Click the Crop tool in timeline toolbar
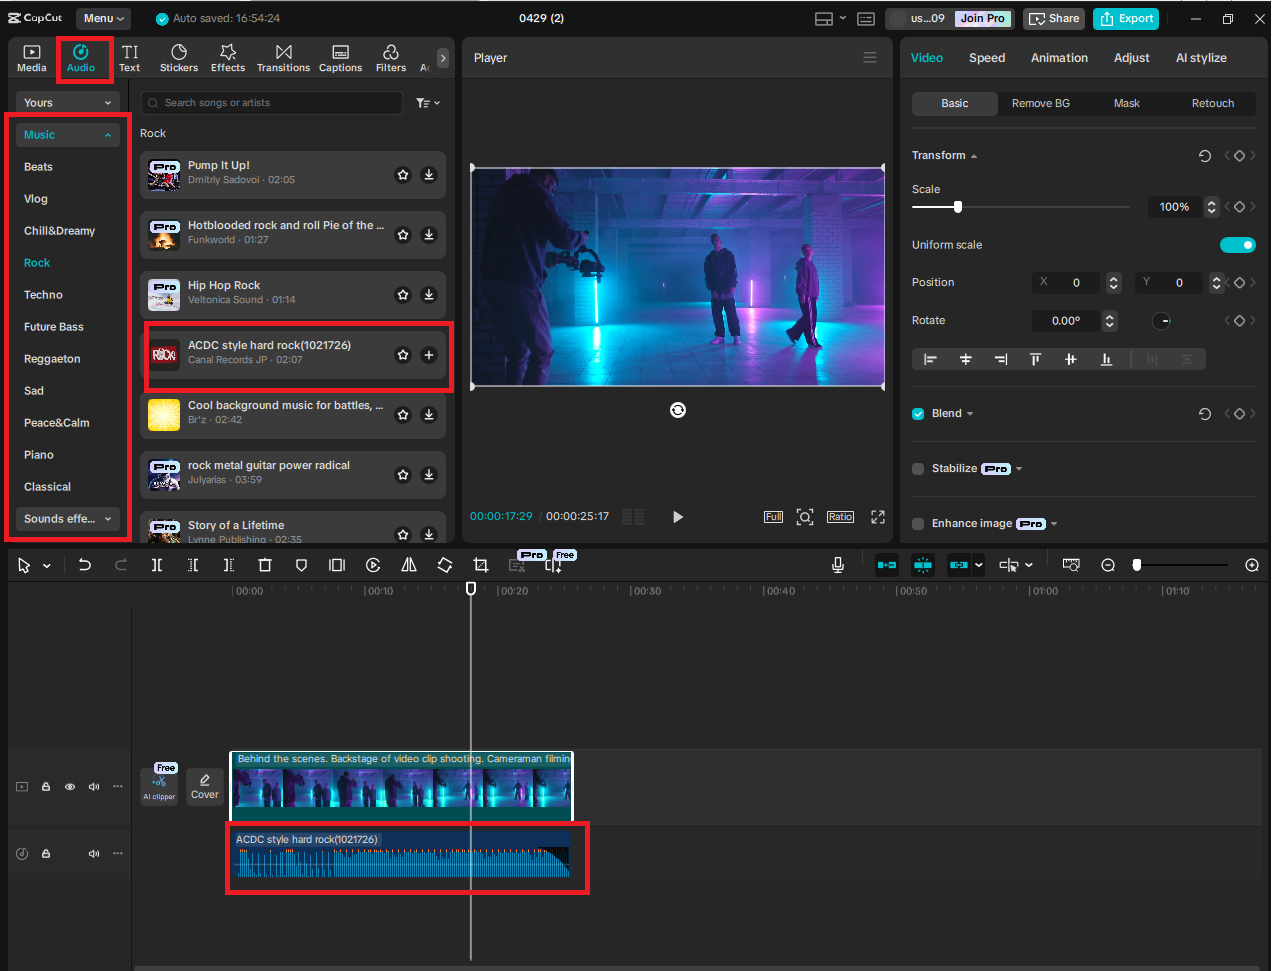This screenshot has width=1274, height=971. [481, 565]
